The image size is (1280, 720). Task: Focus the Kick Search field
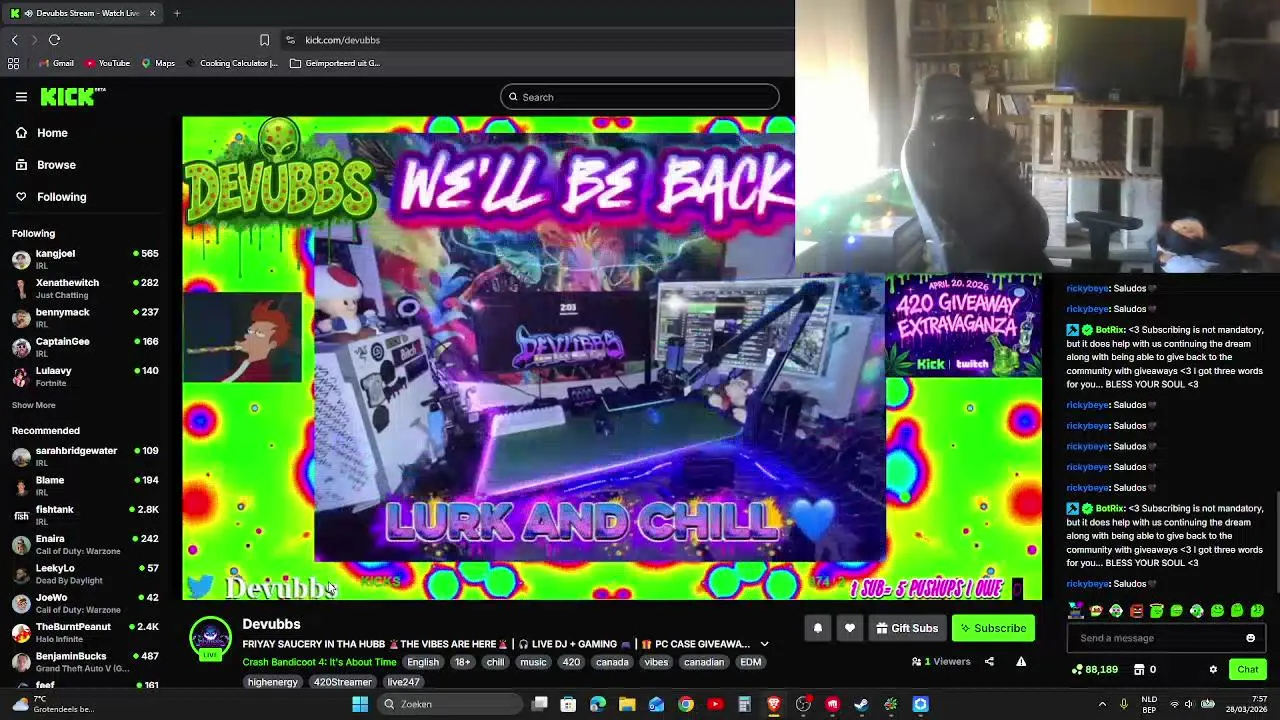[640, 97]
